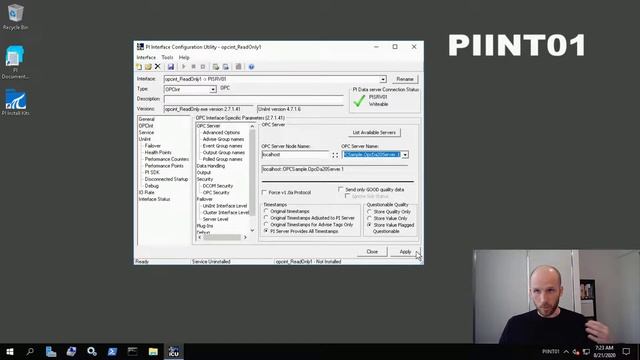
Task: Select PI SDK item
Action: point(152,172)
